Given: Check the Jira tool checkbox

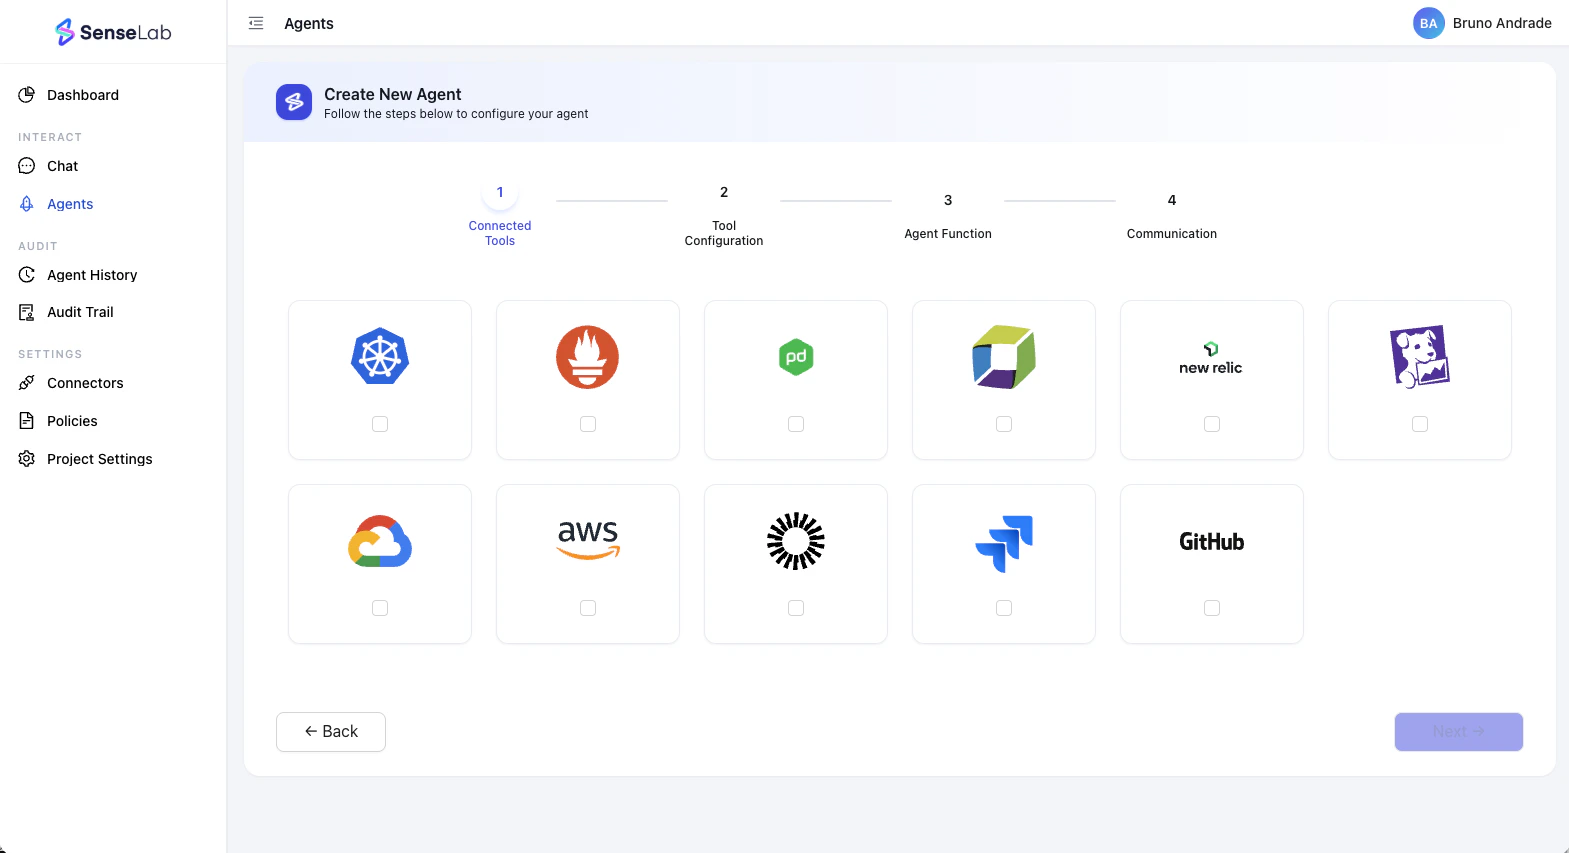Looking at the screenshot, I should tap(1004, 608).
